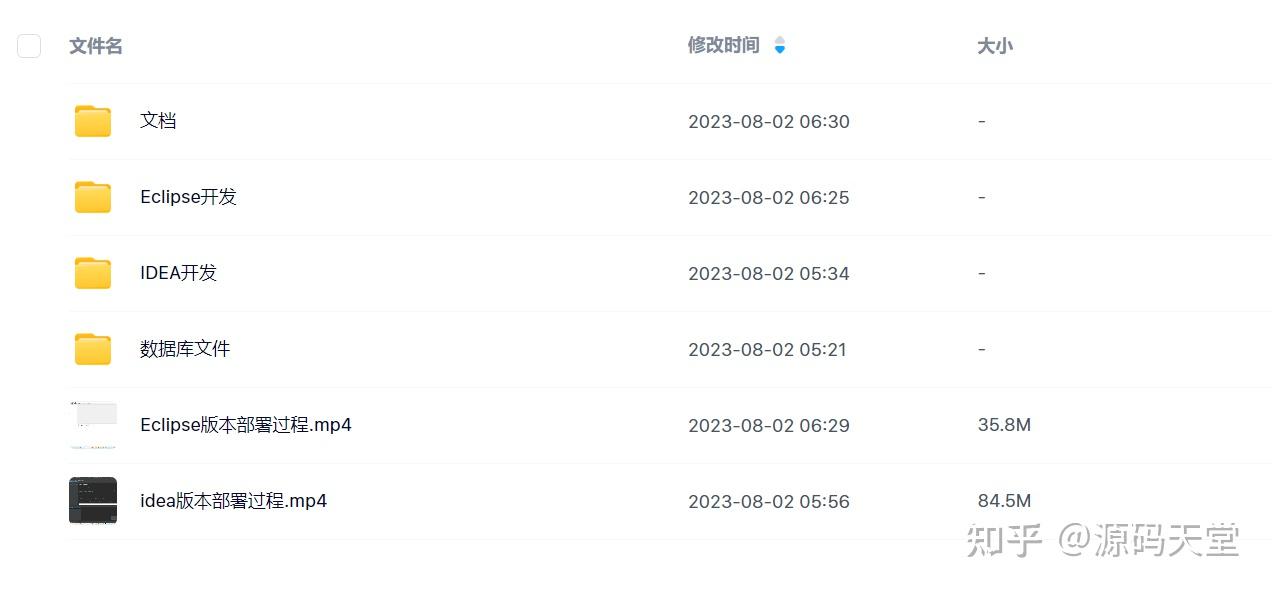Screen dimensions: 1272x591
Task: Click the 2023-08-02 06:30 modification date
Action: [768, 122]
